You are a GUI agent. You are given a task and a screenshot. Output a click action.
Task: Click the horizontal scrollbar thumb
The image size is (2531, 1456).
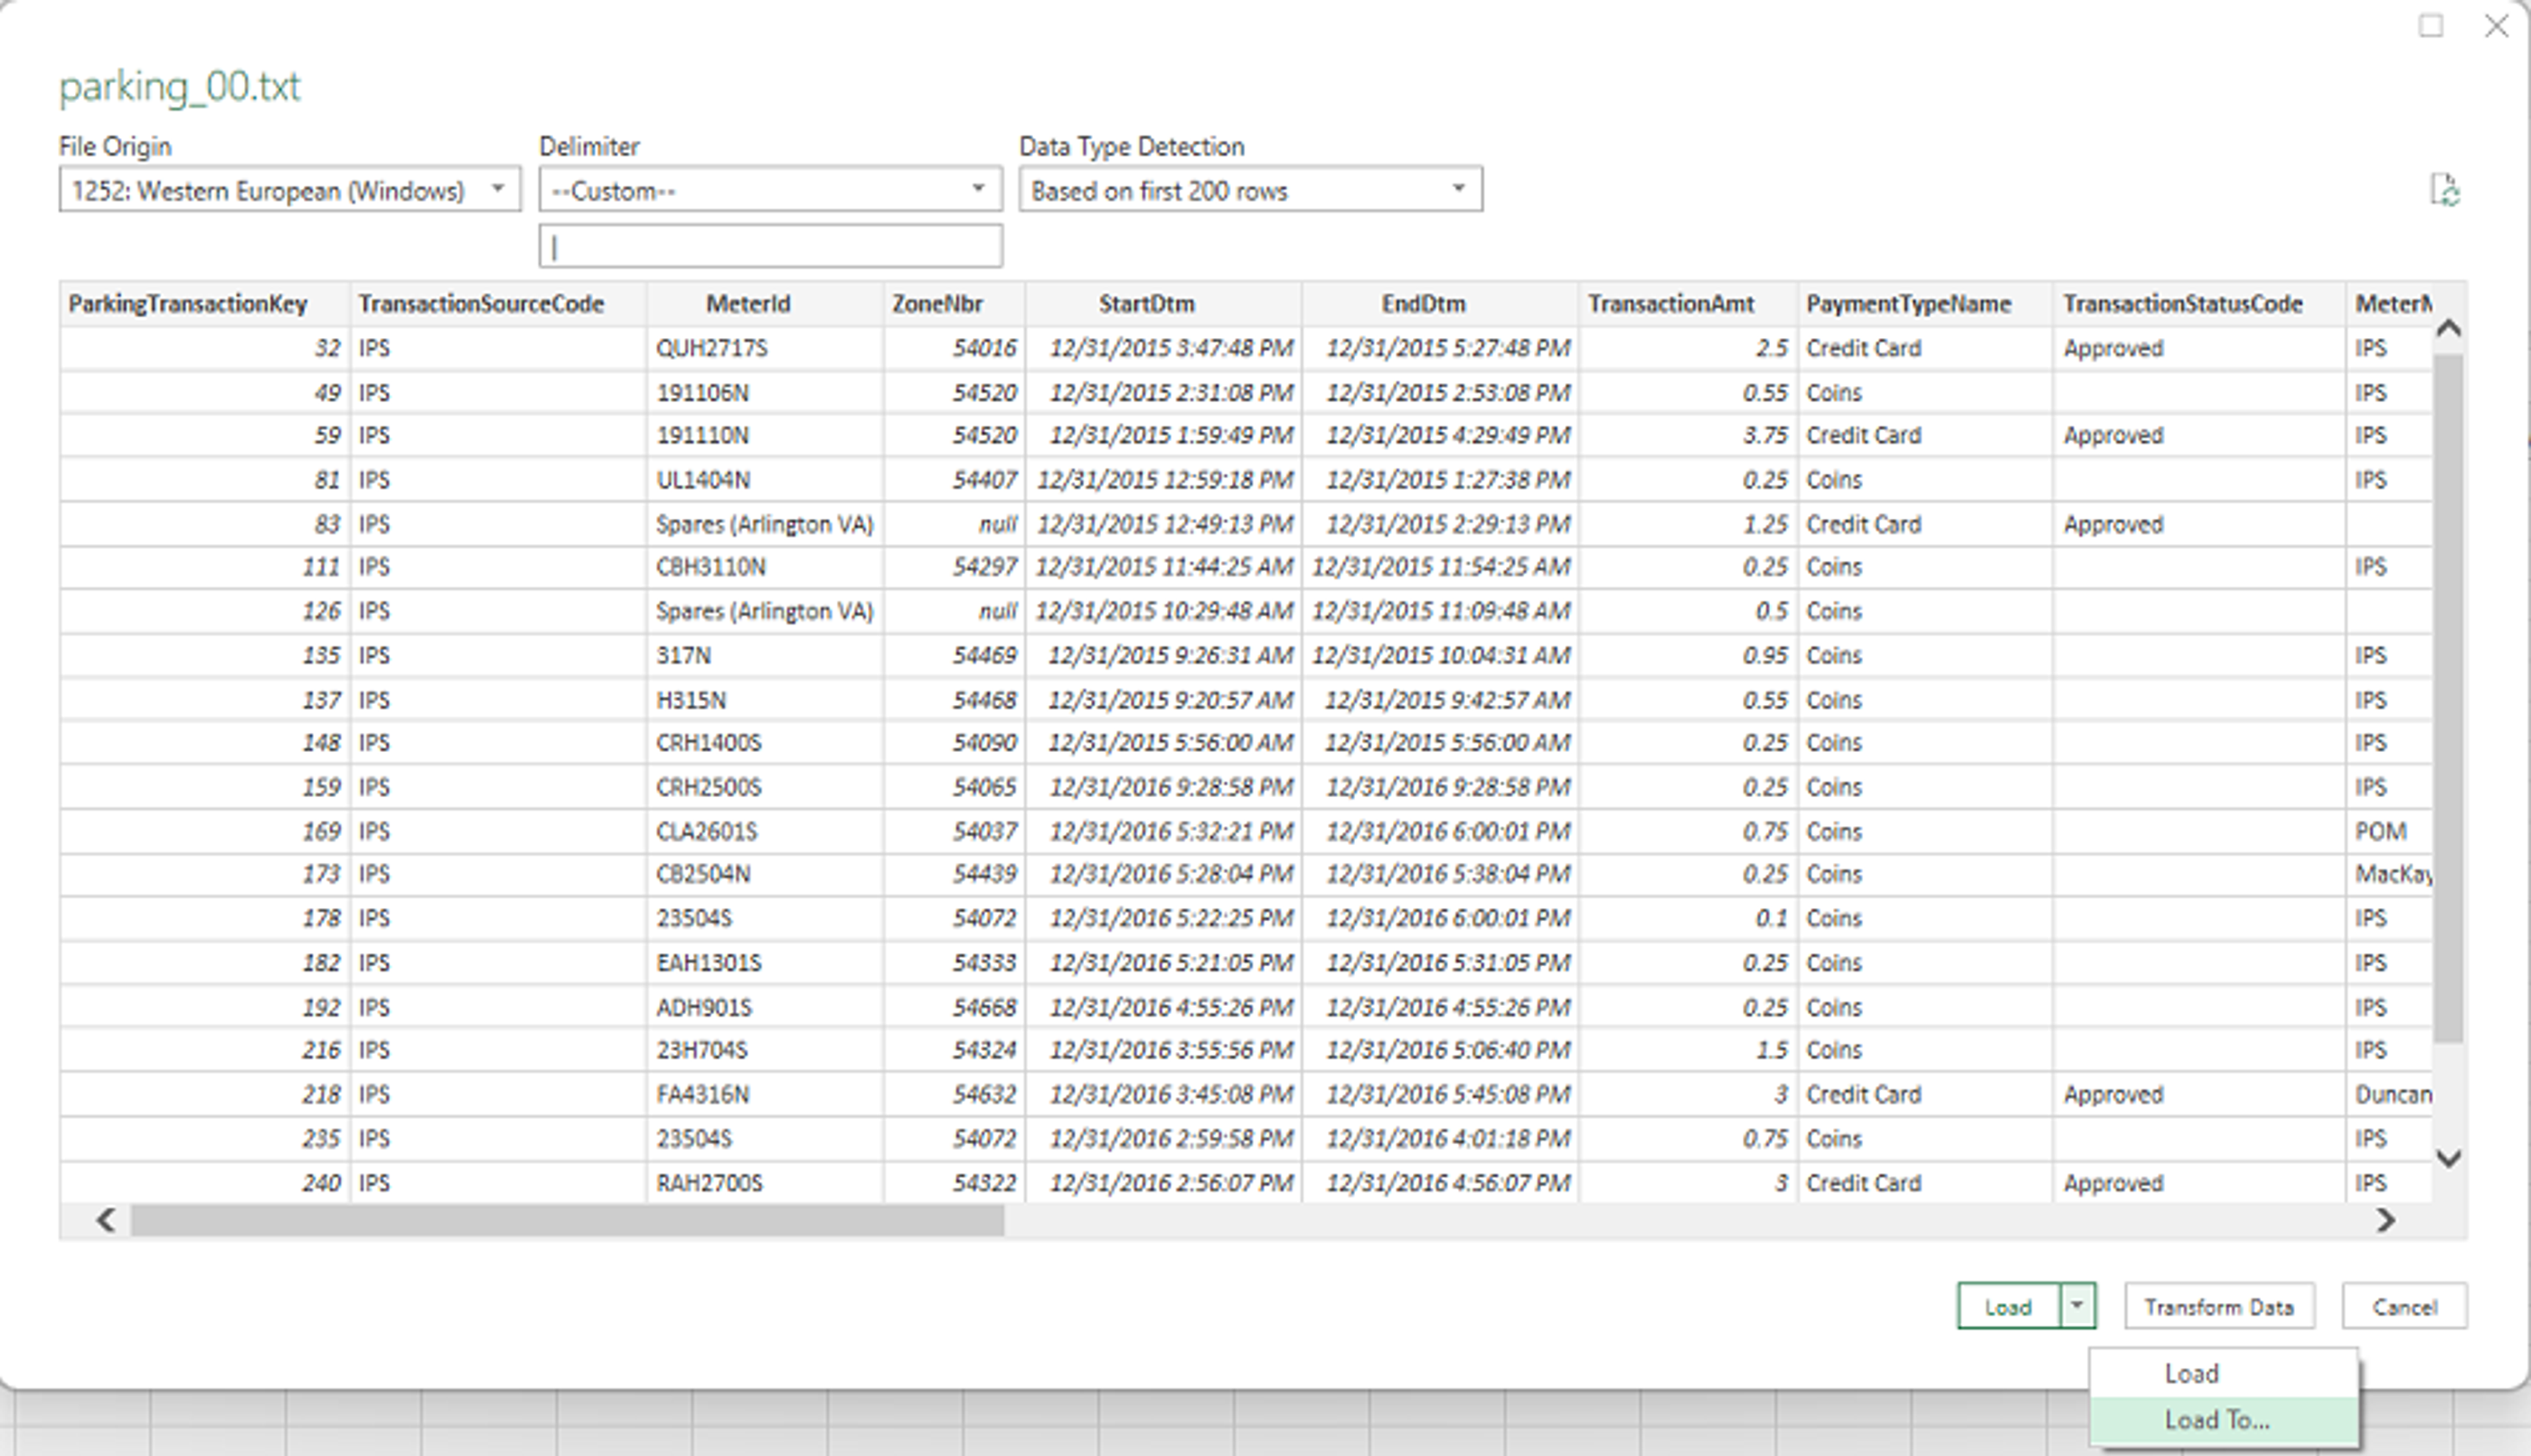click(566, 1220)
